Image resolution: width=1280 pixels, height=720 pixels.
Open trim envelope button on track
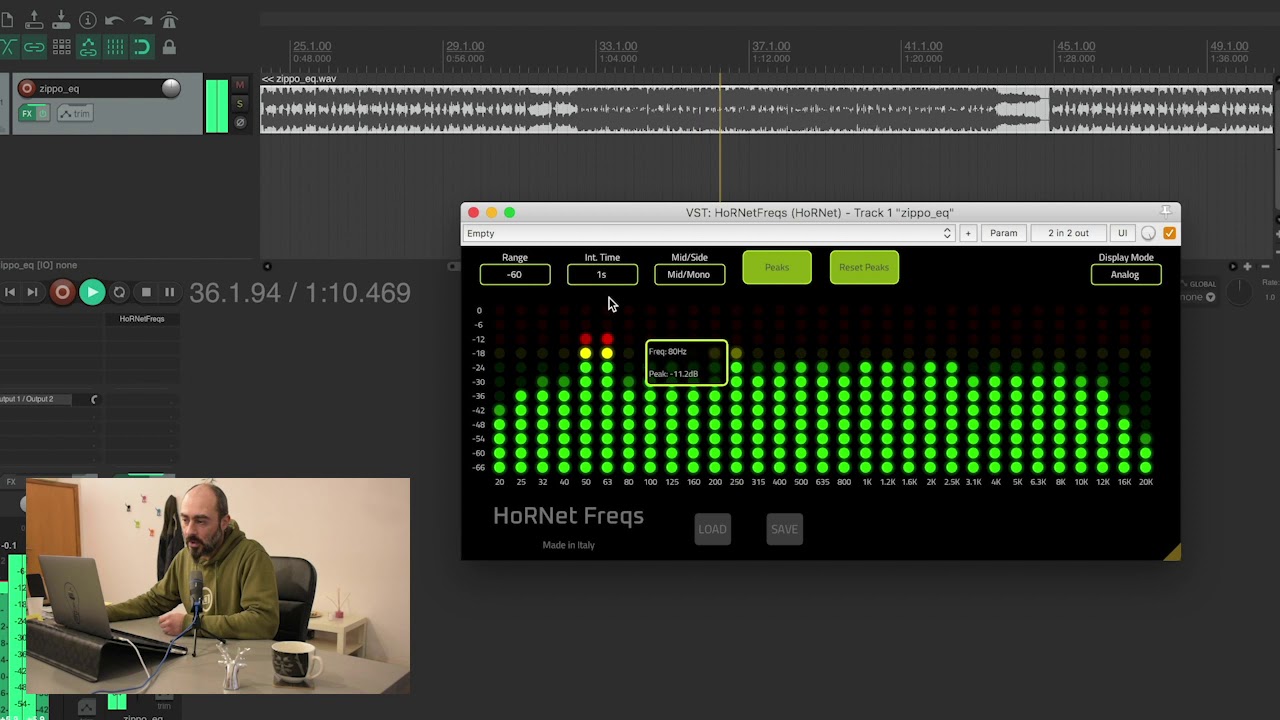(75, 113)
